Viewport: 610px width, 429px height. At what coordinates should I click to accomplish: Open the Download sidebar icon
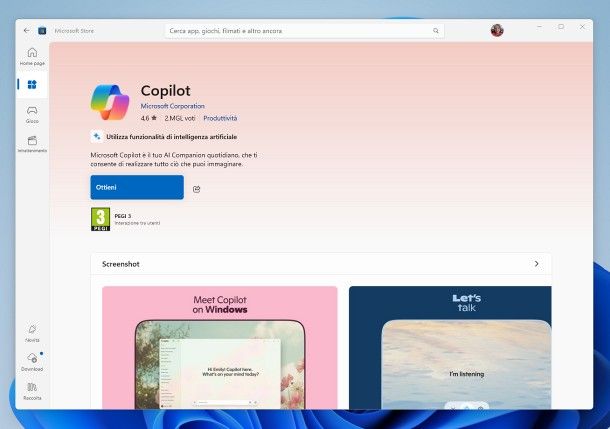click(32, 362)
